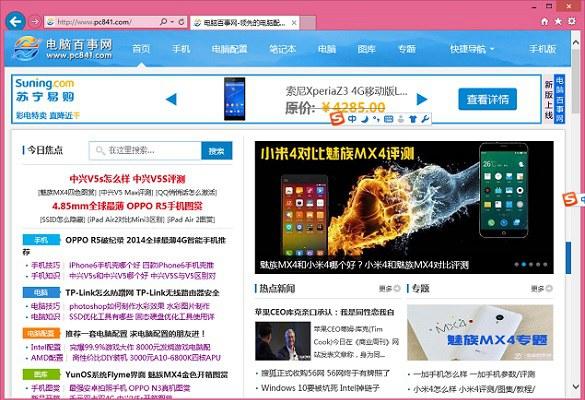Open the 手机版 link in navigation
The height and width of the screenshot is (400, 585).
point(542,49)
